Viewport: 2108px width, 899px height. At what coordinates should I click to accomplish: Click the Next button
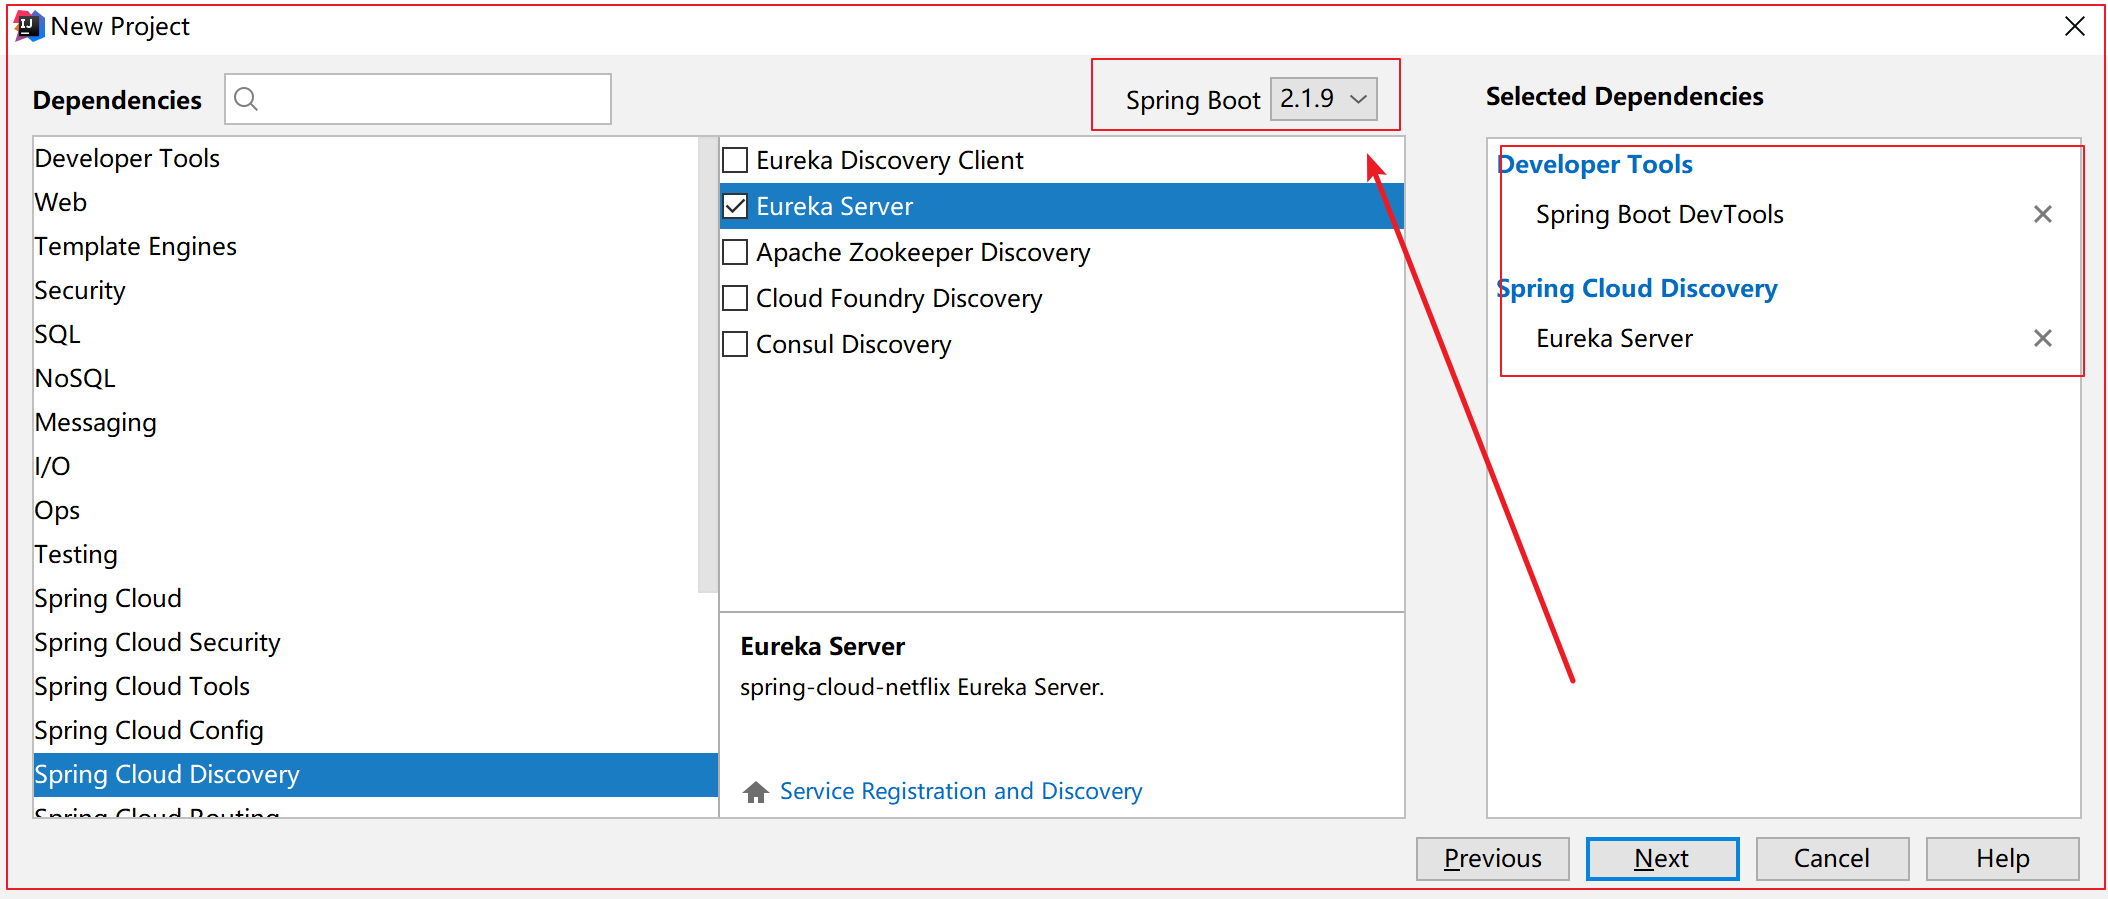tap(1662, 859)
